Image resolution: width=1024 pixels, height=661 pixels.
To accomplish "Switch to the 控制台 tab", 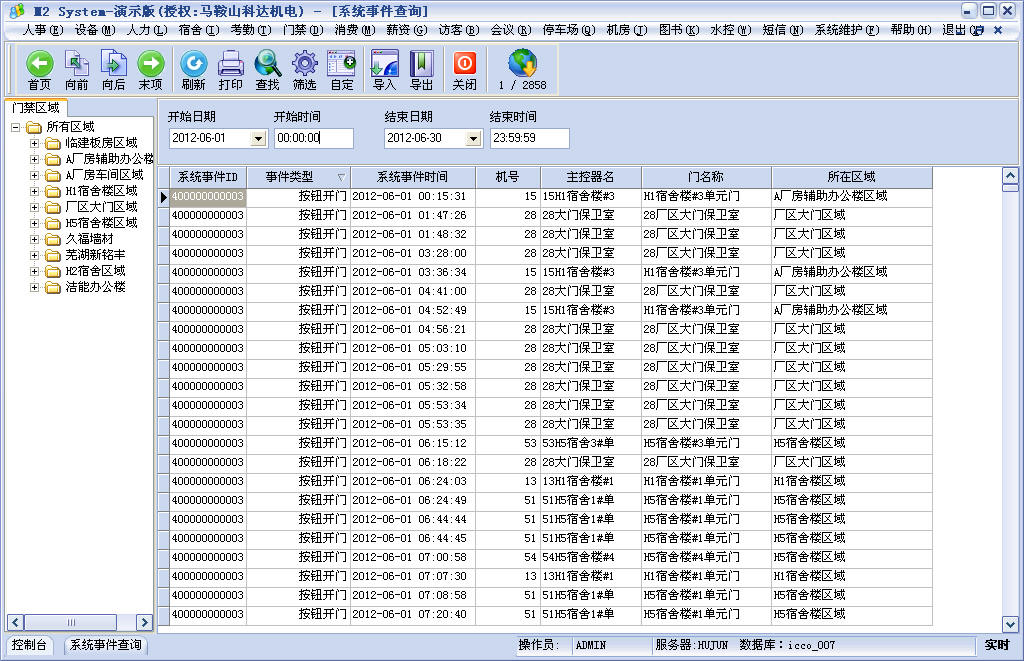I will click(x=29, y=645).
